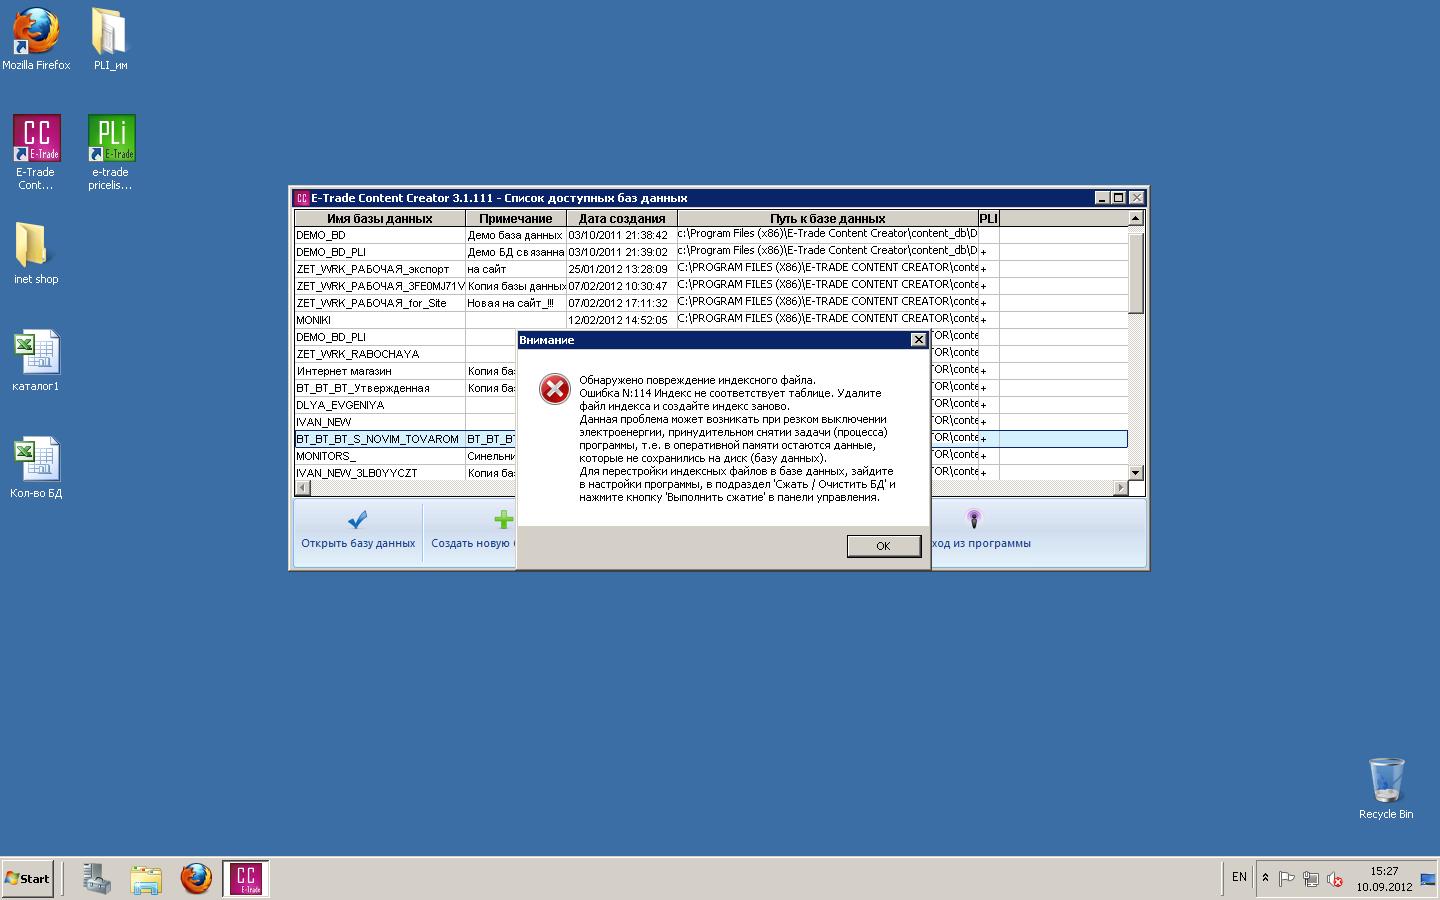The width and height of the screenshot is (1440, 900).
Task: Click OK in the Внимание error dialog
Action: [883, 546]
